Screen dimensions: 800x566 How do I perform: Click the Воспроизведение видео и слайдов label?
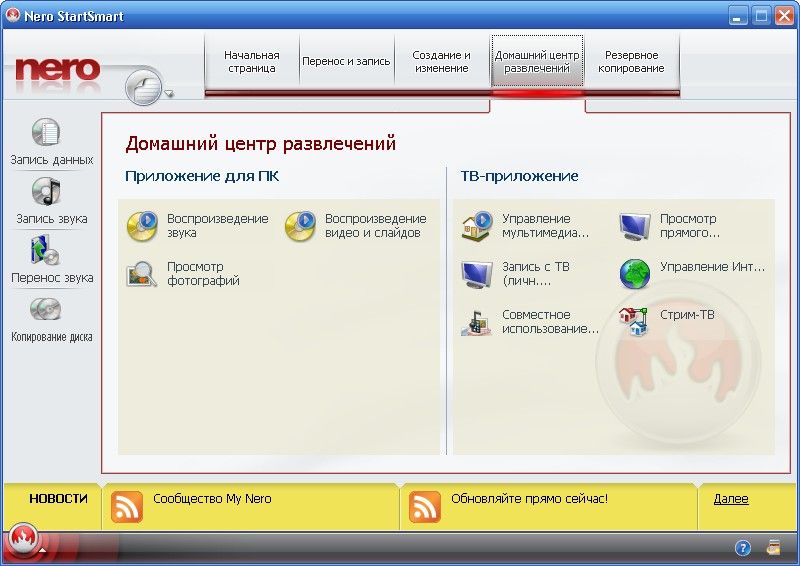point(376,226)
